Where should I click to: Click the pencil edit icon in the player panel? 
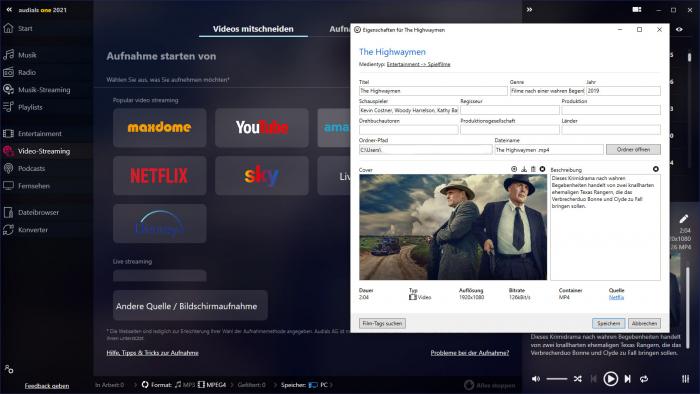click(x=683, y=219)
